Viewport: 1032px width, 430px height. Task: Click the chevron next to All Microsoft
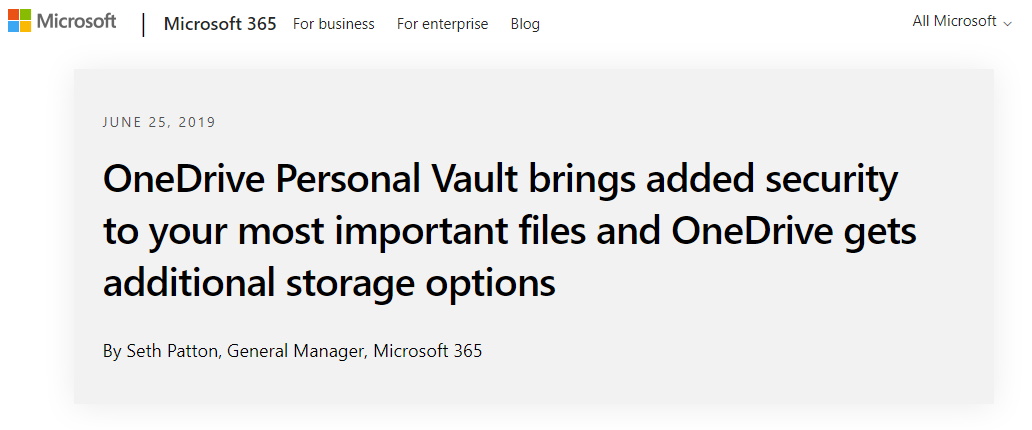[1007, 24]
